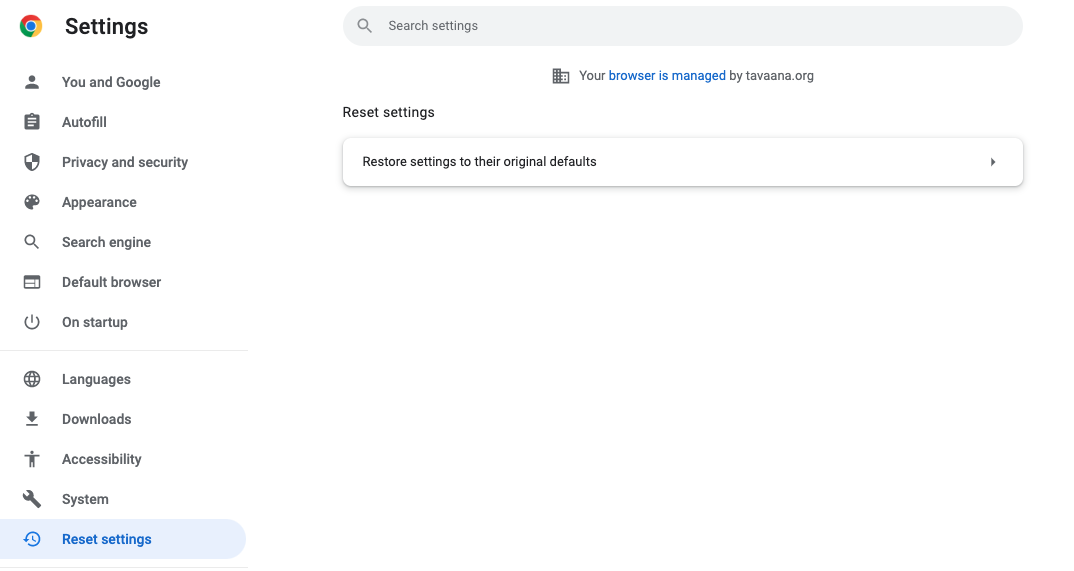1074x571 pixels.
Task: Click the Accessibility figure icon
Action: (x=32, y=459)
